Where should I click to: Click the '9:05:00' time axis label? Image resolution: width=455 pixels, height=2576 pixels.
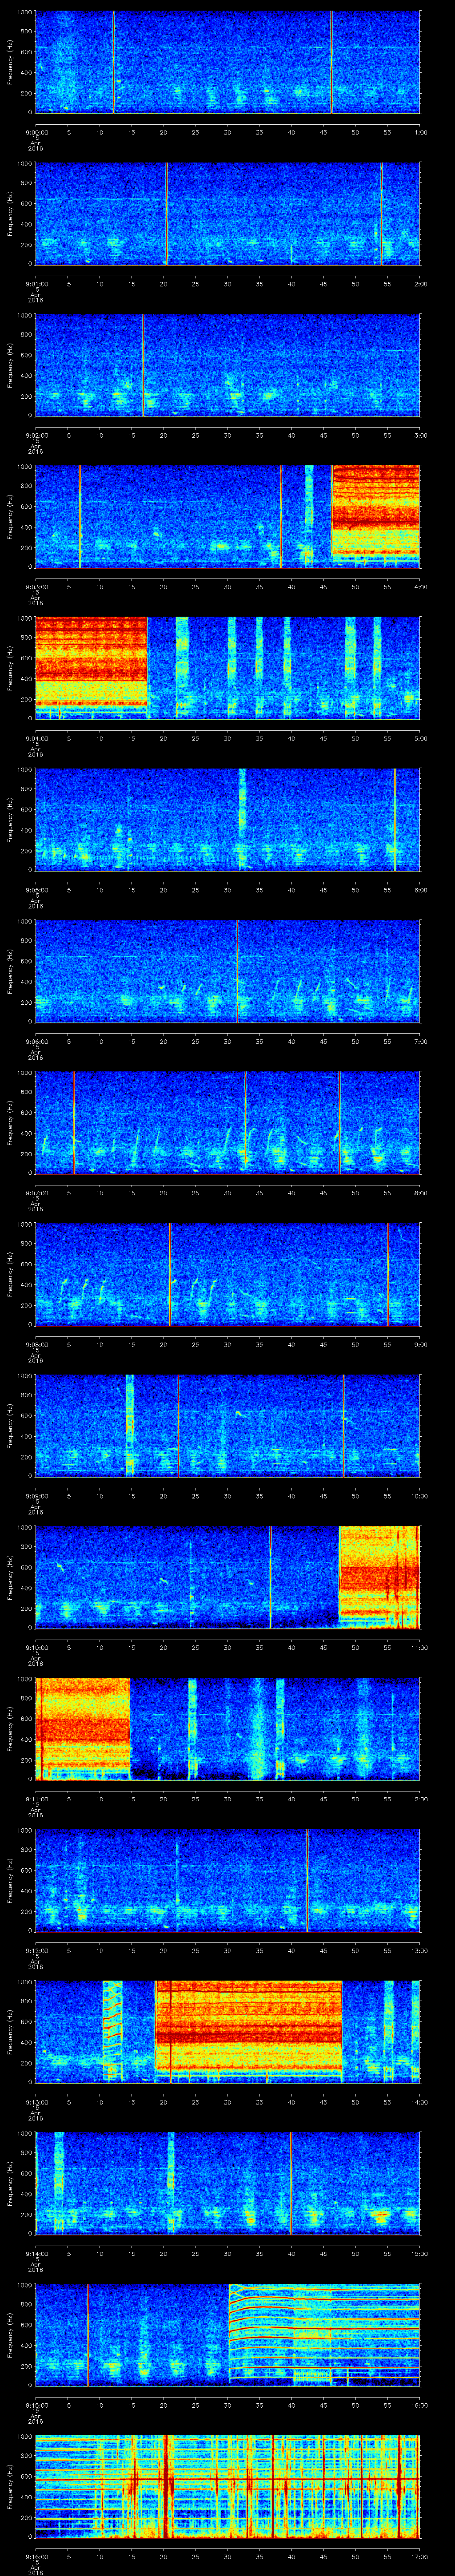click(36, 890)
